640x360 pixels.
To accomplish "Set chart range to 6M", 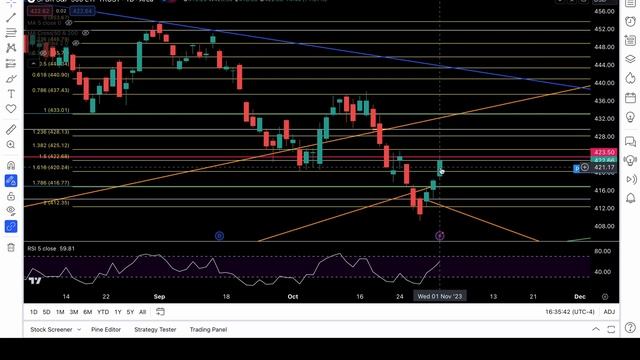I will (x=88, y=312).
